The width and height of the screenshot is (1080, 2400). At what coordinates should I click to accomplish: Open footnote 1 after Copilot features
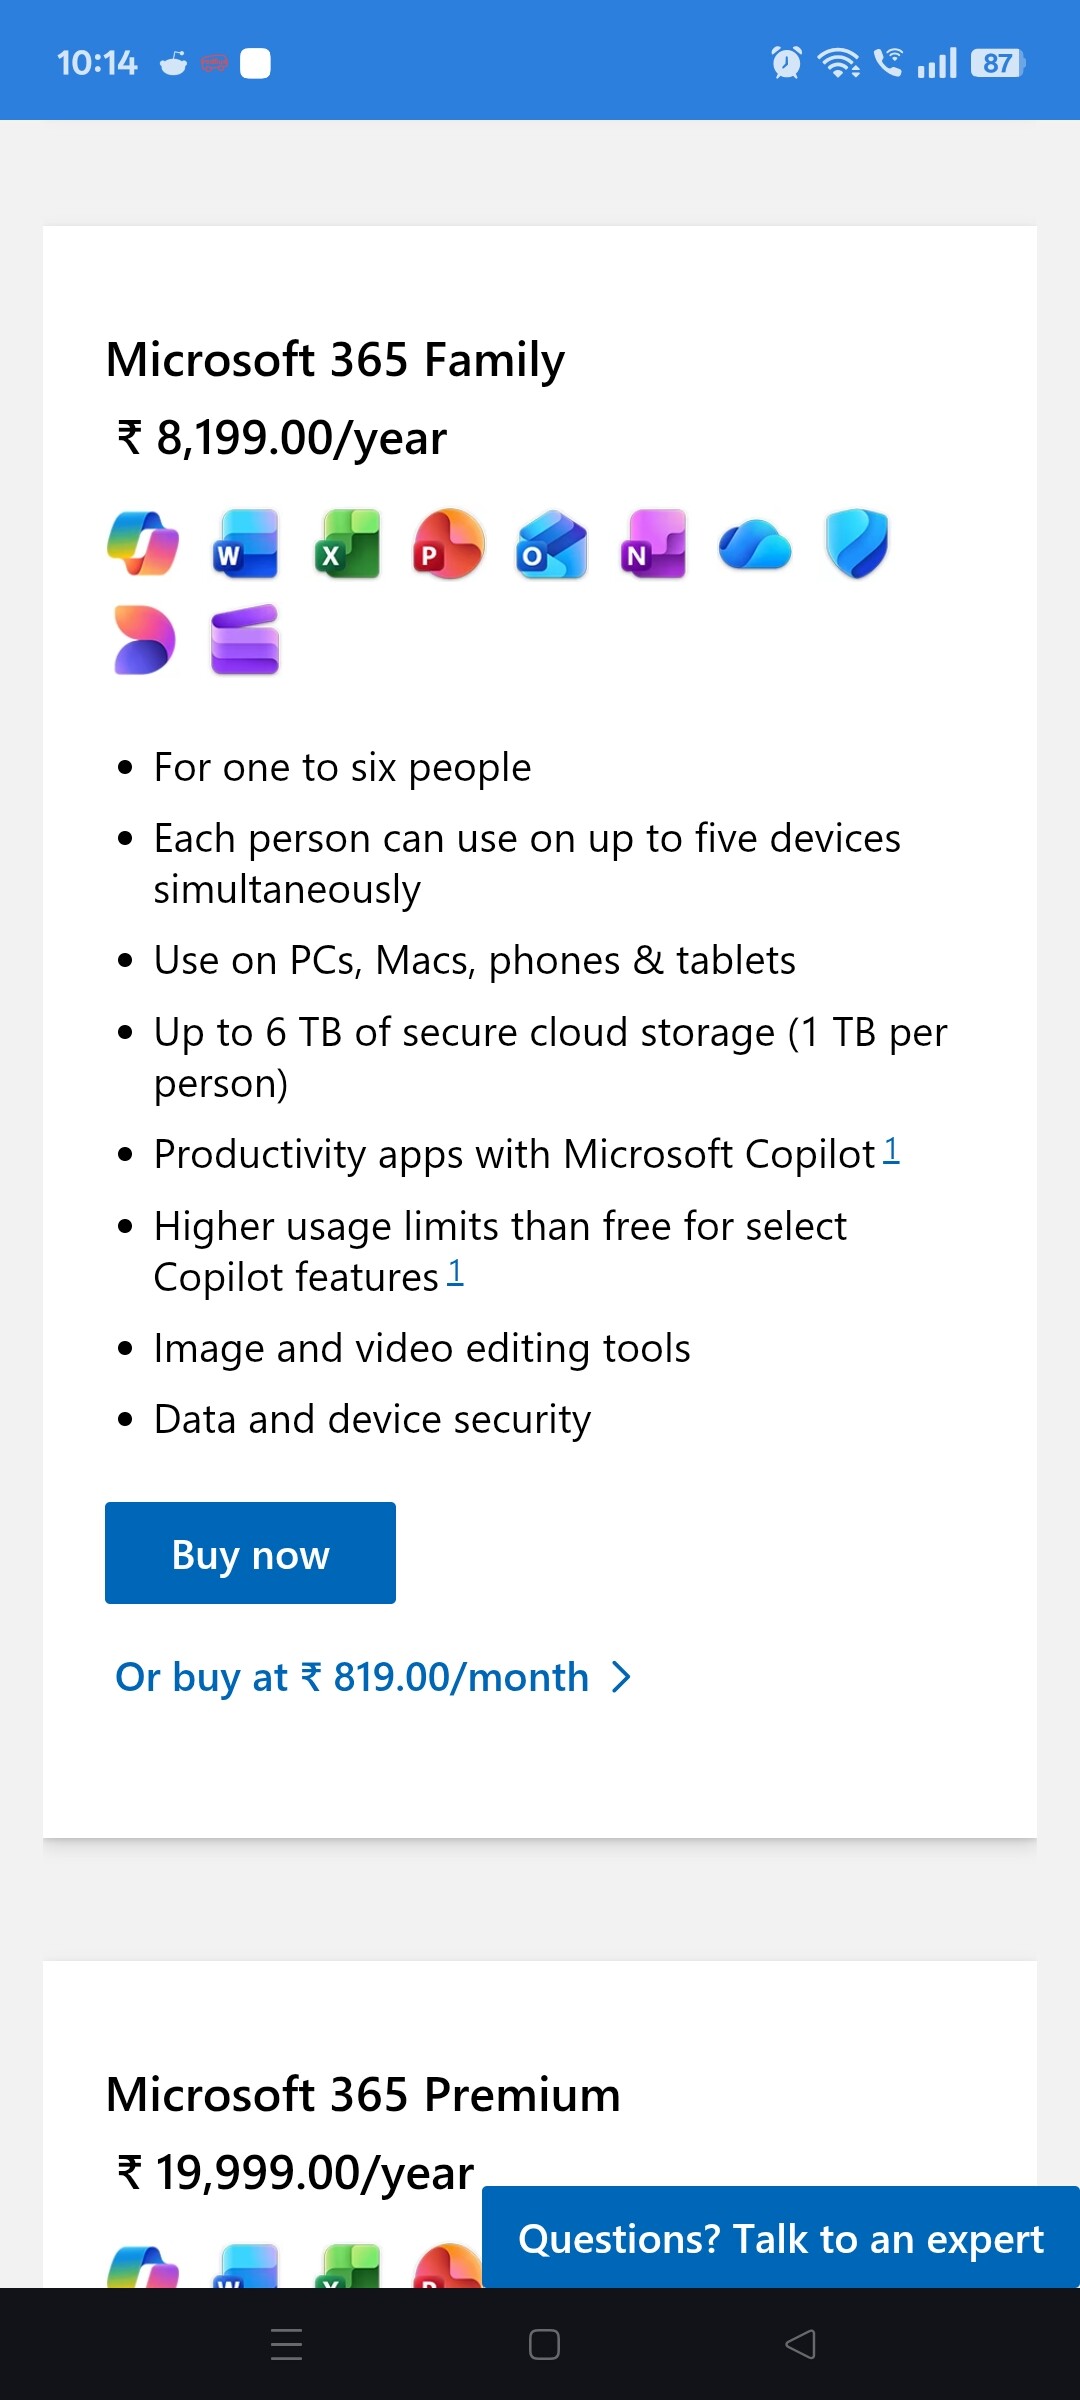[x=455, y=1273]
